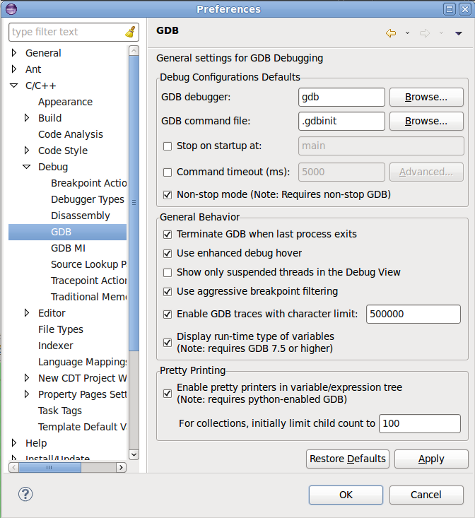This screenshot has height=518, width=475.
Task: Select the highlighted GDB tree item
Action: (68, 232)
